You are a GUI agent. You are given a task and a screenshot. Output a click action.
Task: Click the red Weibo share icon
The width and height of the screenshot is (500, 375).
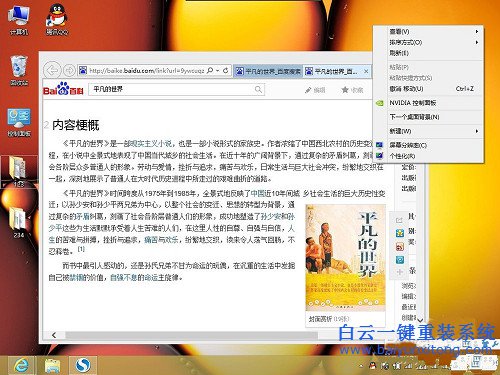(x=400, y=246)
